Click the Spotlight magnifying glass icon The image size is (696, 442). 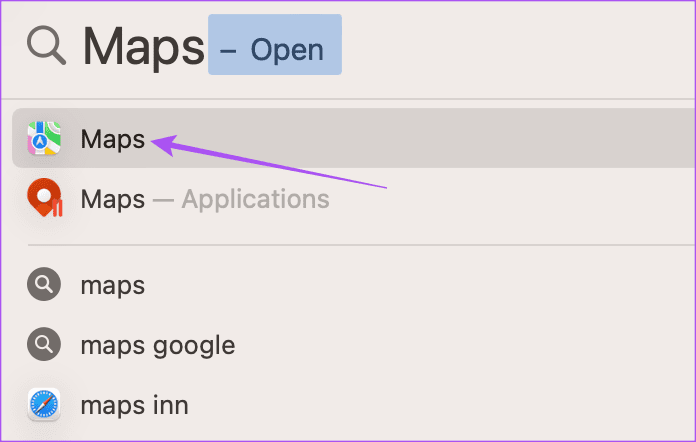[x=46, y=46]
